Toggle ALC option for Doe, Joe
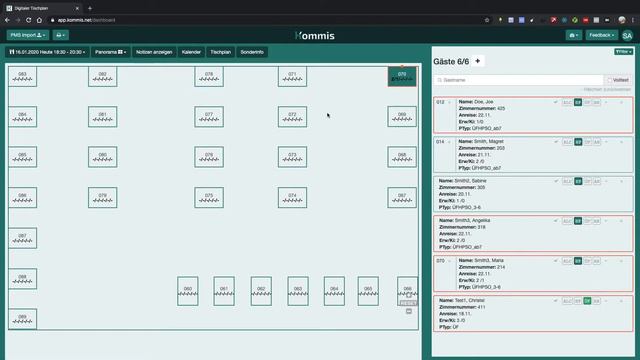Viewport: 640px width, 360px height. 567,102
